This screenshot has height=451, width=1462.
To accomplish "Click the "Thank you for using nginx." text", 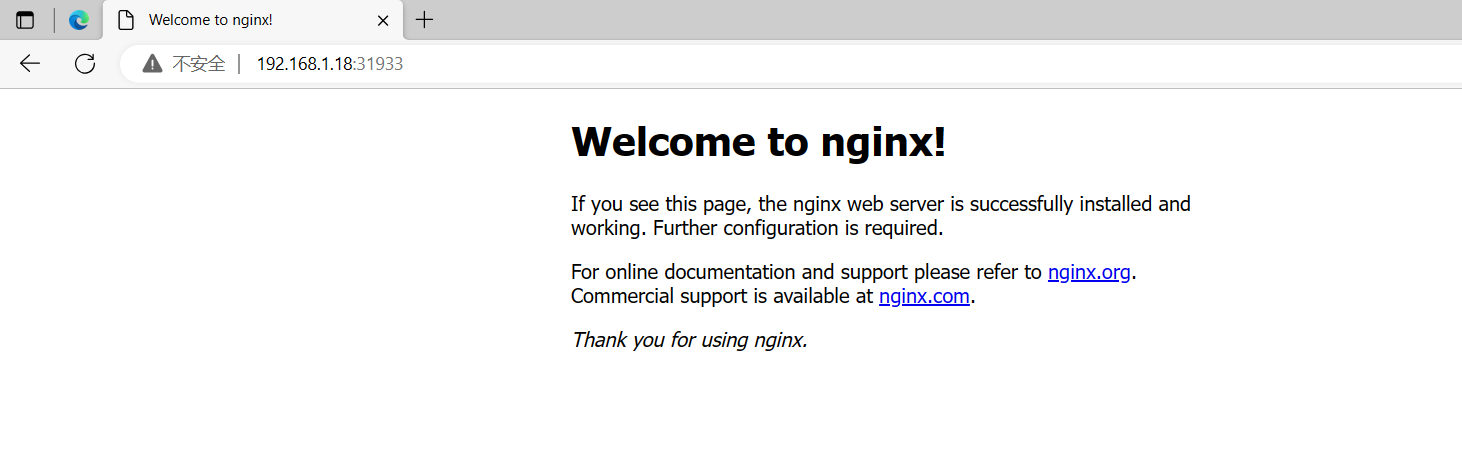I will coord(689,340).
